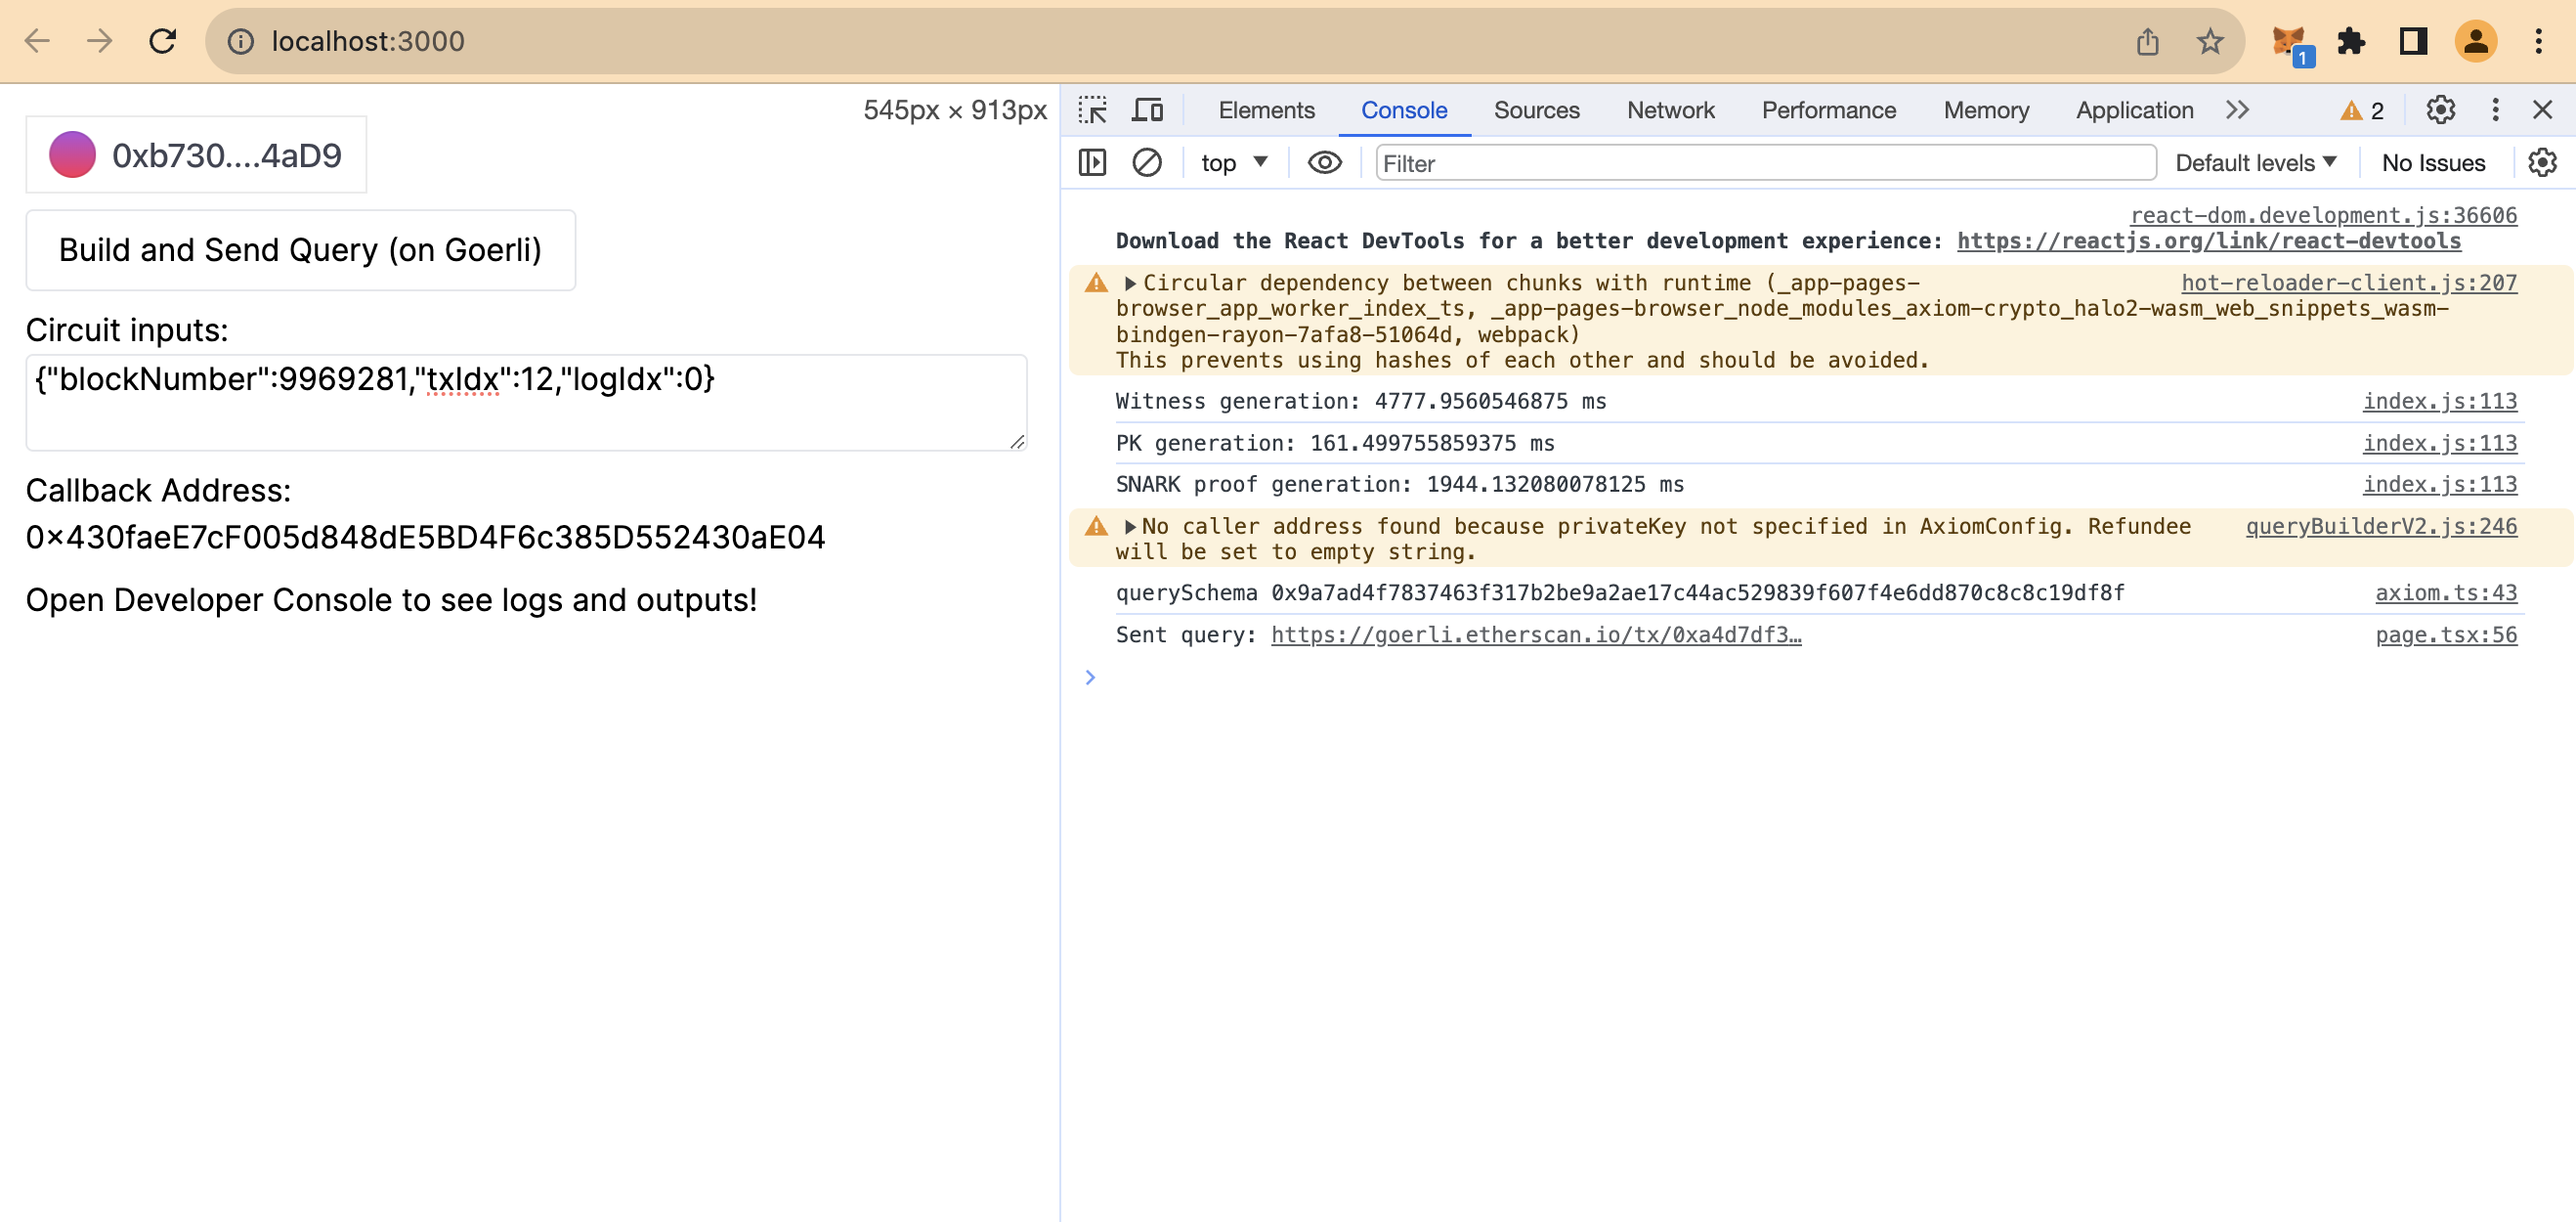
Task: Expand the top frame context dropdown
Action: pos(1232,161)
